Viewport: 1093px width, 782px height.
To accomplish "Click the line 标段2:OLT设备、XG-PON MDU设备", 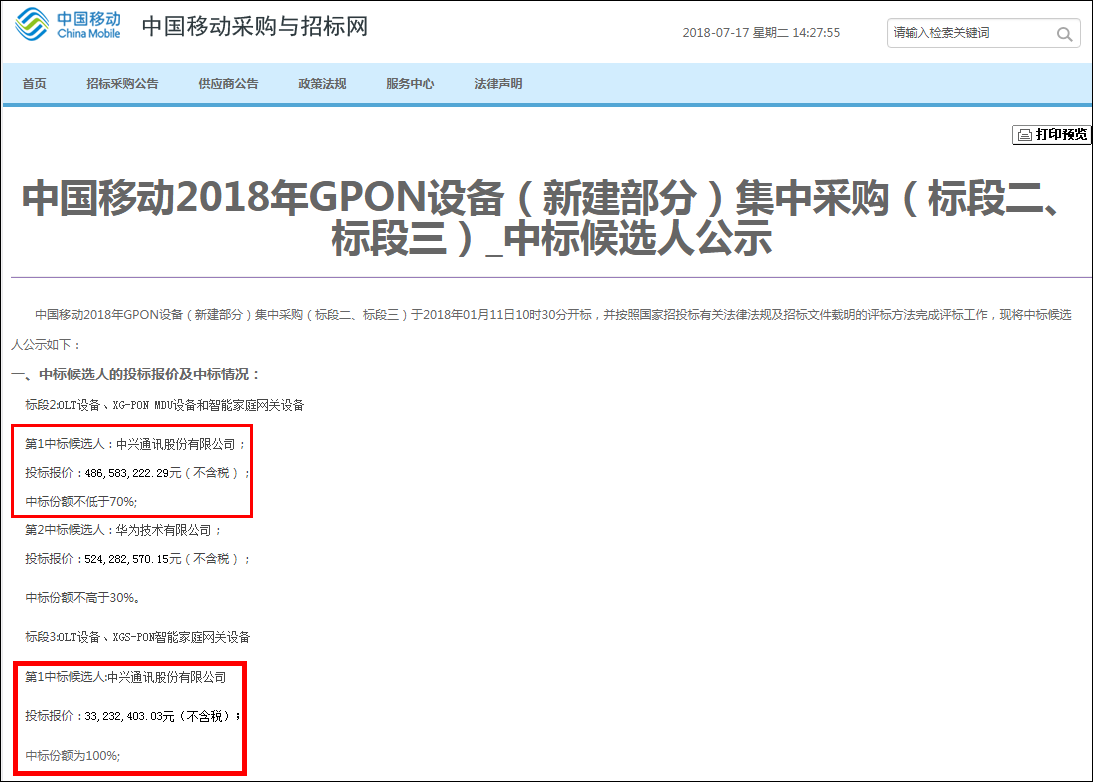I will click(165, 405).
